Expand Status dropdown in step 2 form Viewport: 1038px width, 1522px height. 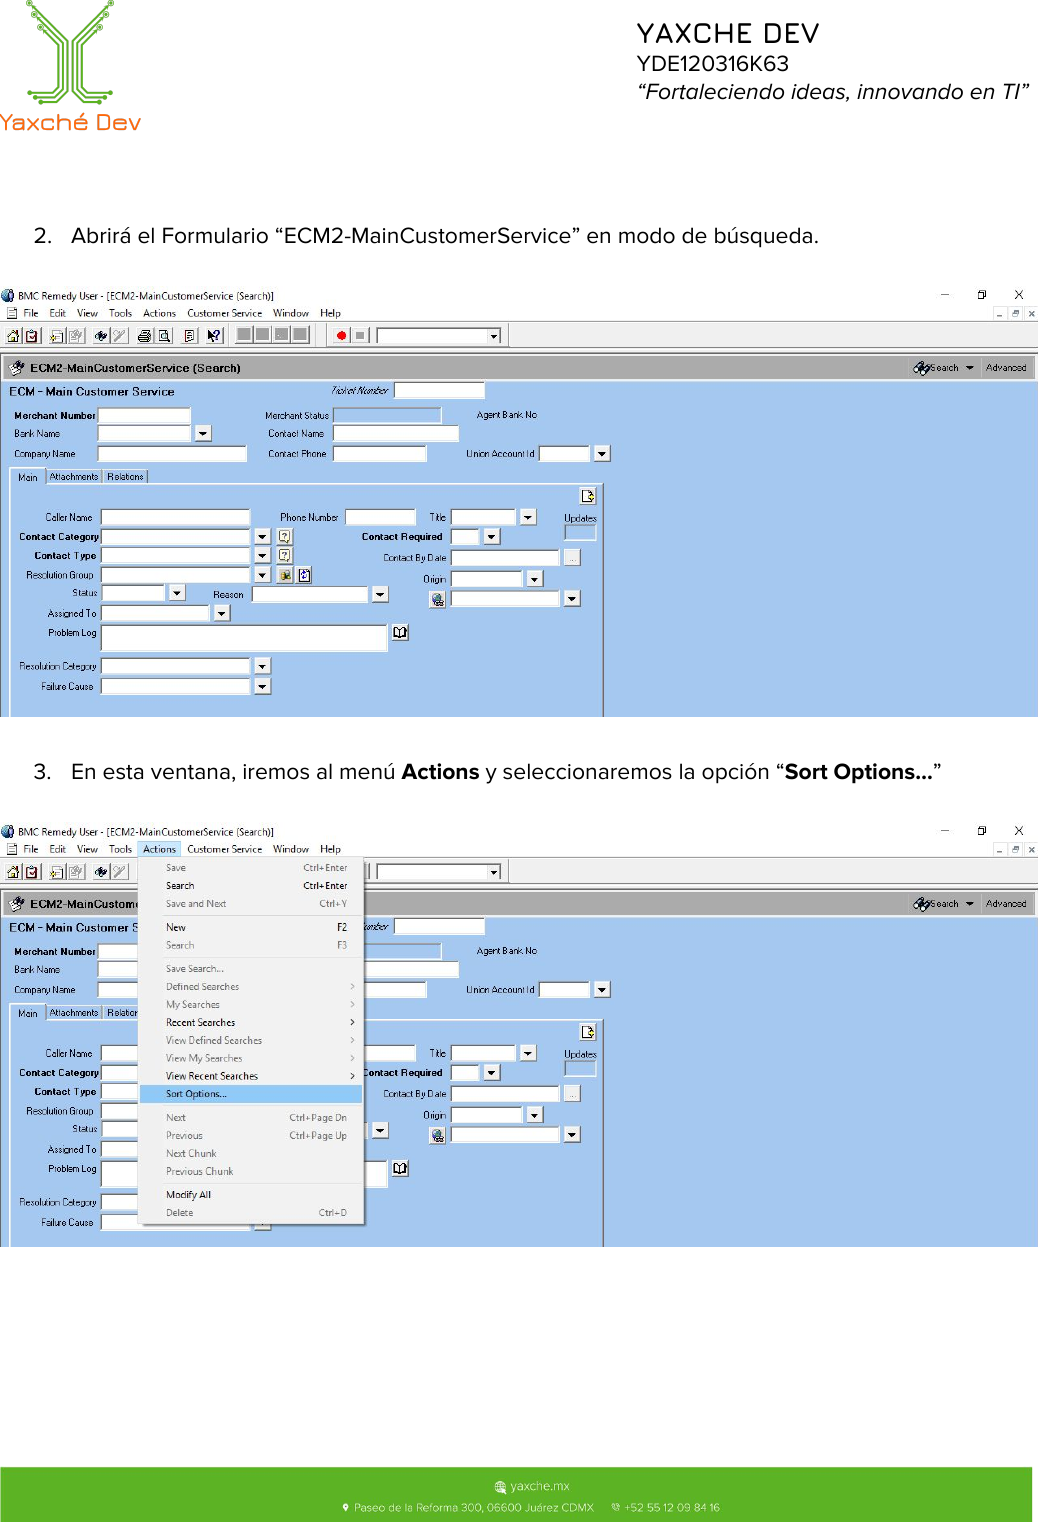pyautogui.click(x=177, y=592)
